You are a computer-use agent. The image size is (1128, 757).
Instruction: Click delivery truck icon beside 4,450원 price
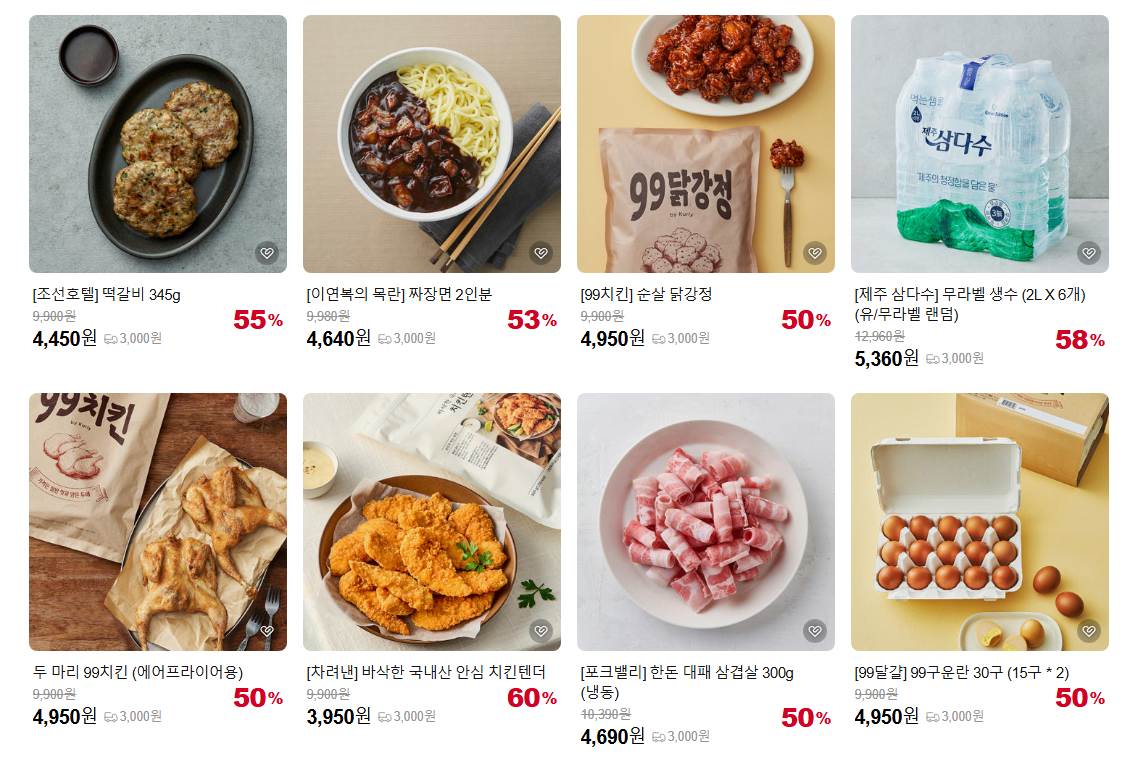[110, 339]
